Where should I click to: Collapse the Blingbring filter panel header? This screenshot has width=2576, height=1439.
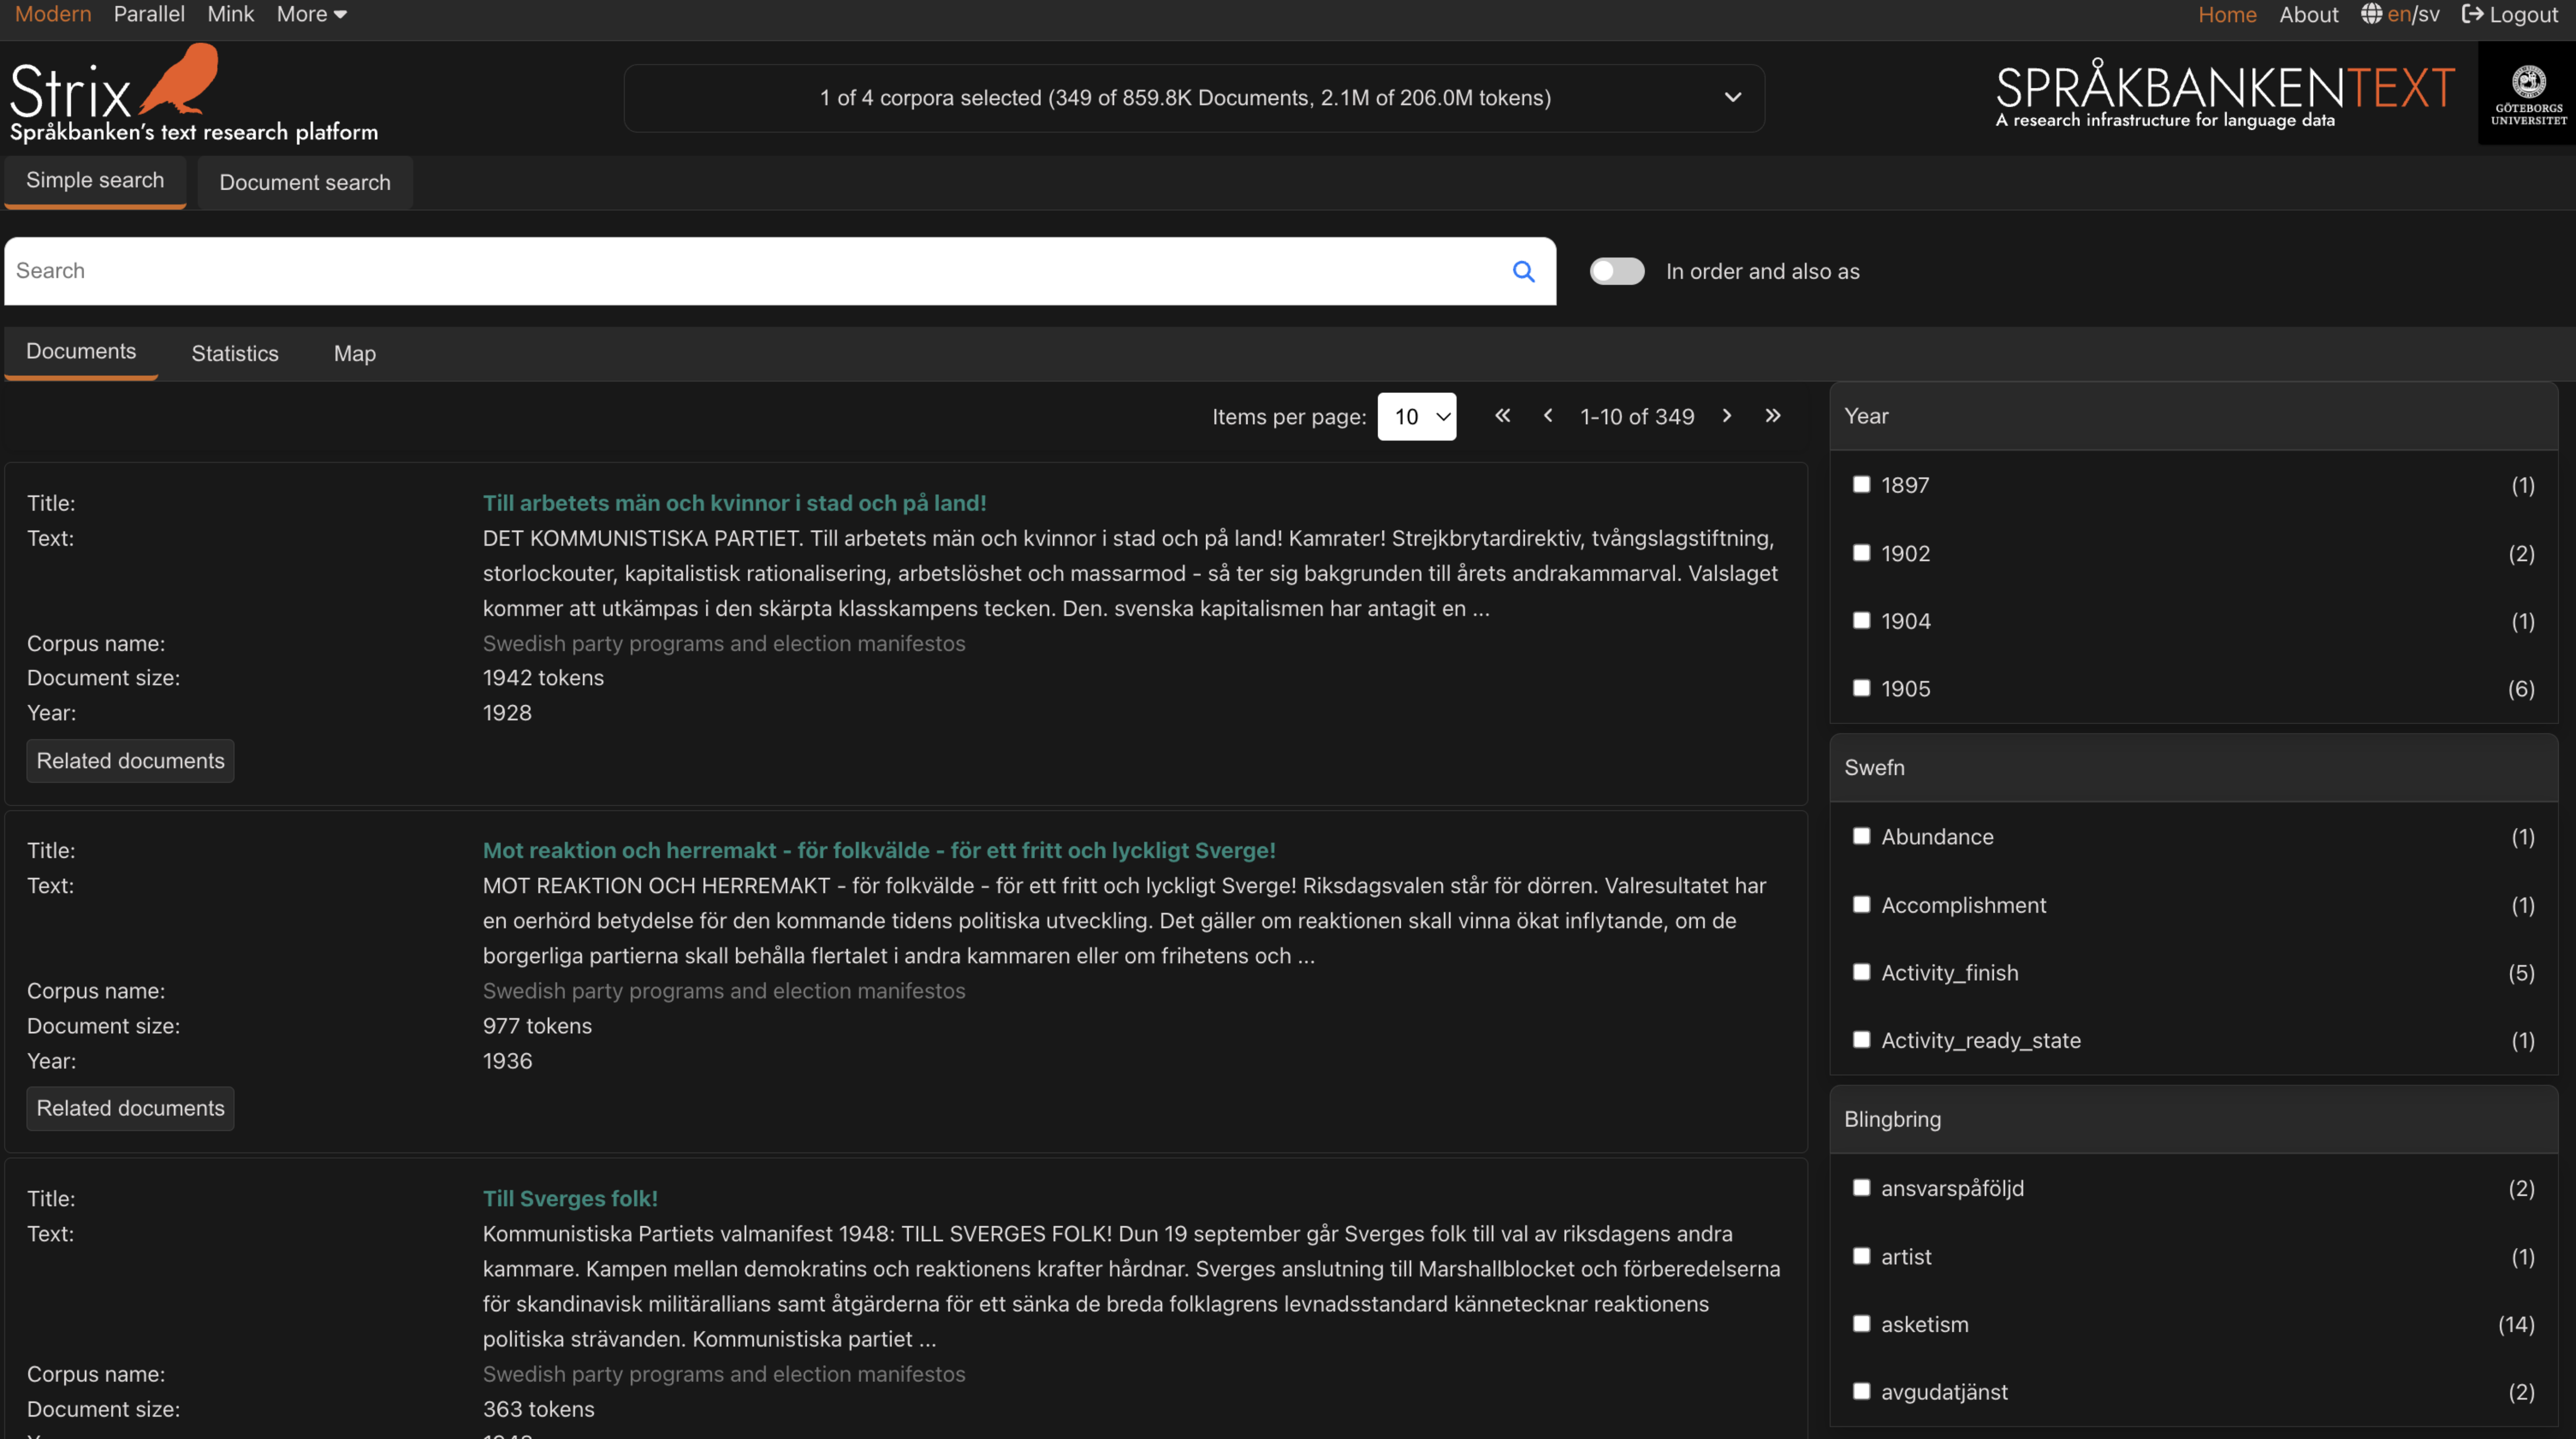(2193, 1119)
